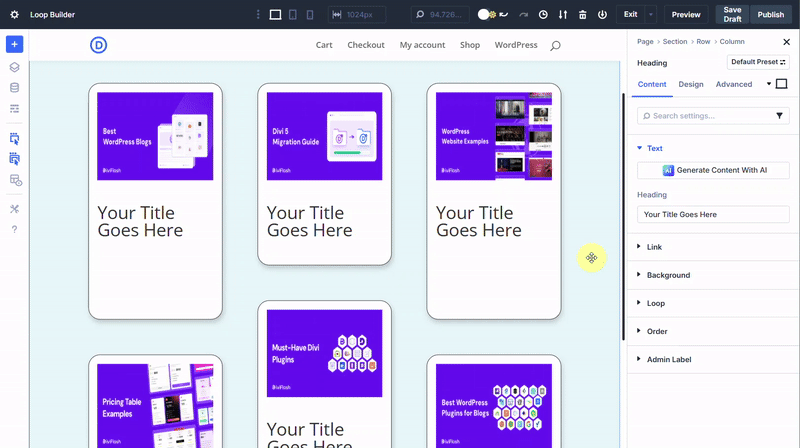Click the Divi logo in header
800x448 pixels.
(98, 45)
